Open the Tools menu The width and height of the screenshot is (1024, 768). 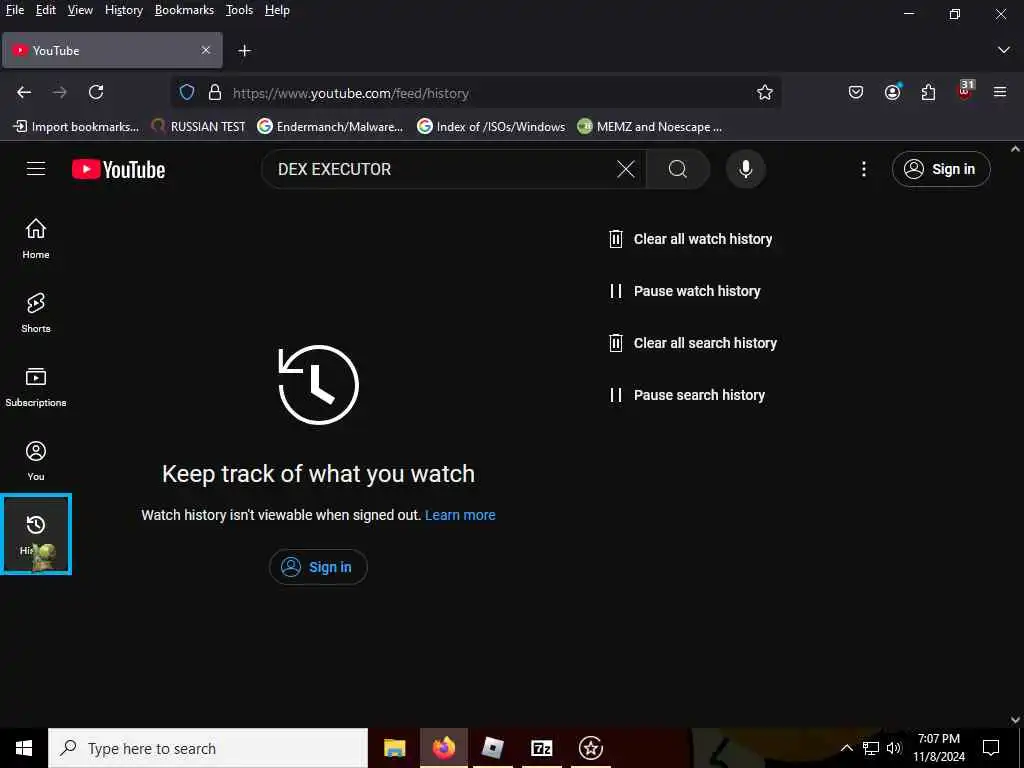click(x=239, y=10)
